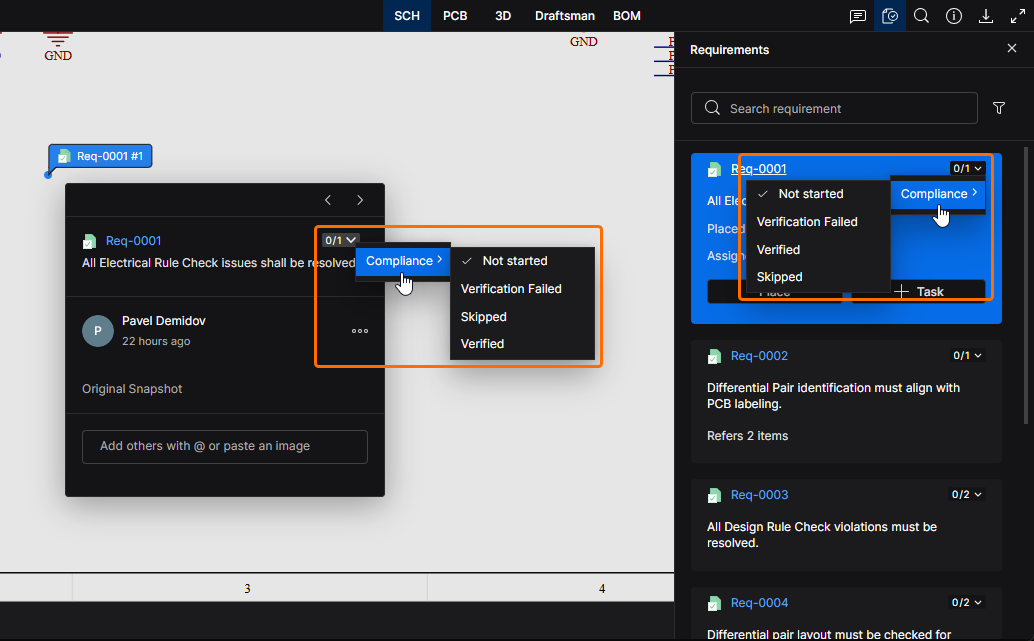Open the requirements filter funnel

[999, 108]
